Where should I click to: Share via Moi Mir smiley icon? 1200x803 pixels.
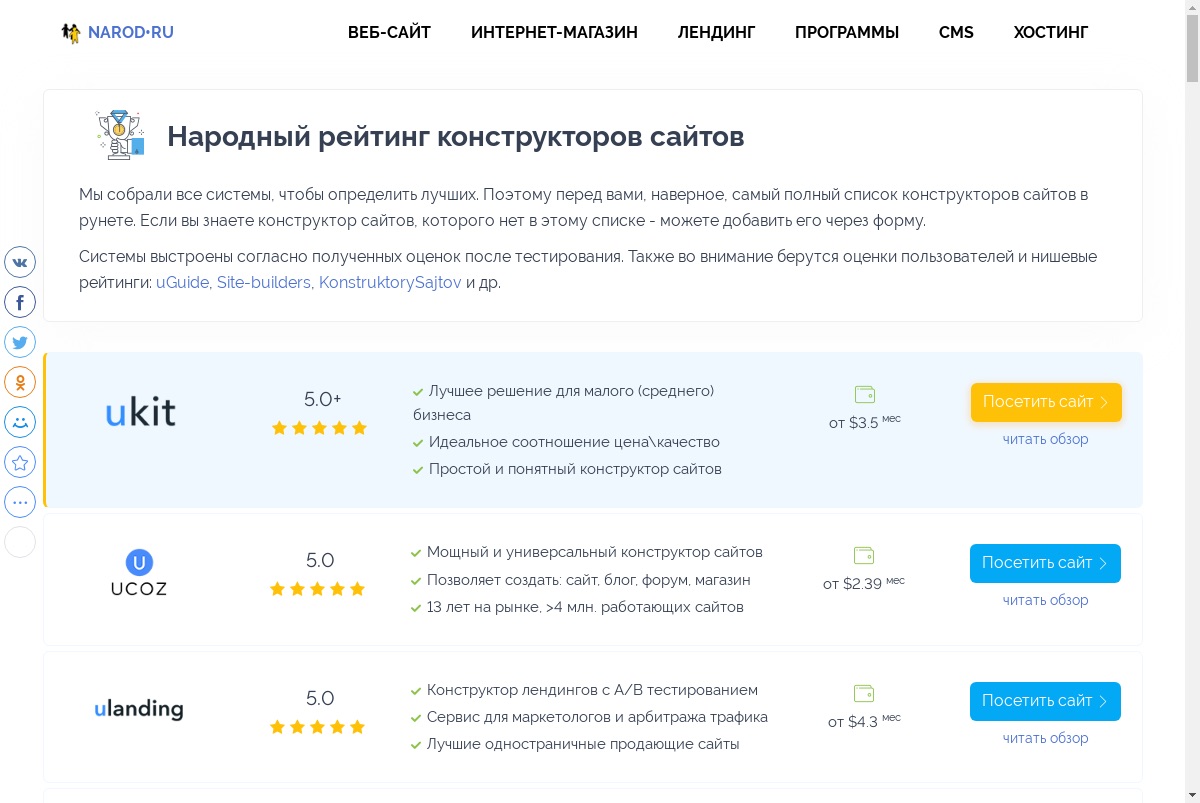20,422
